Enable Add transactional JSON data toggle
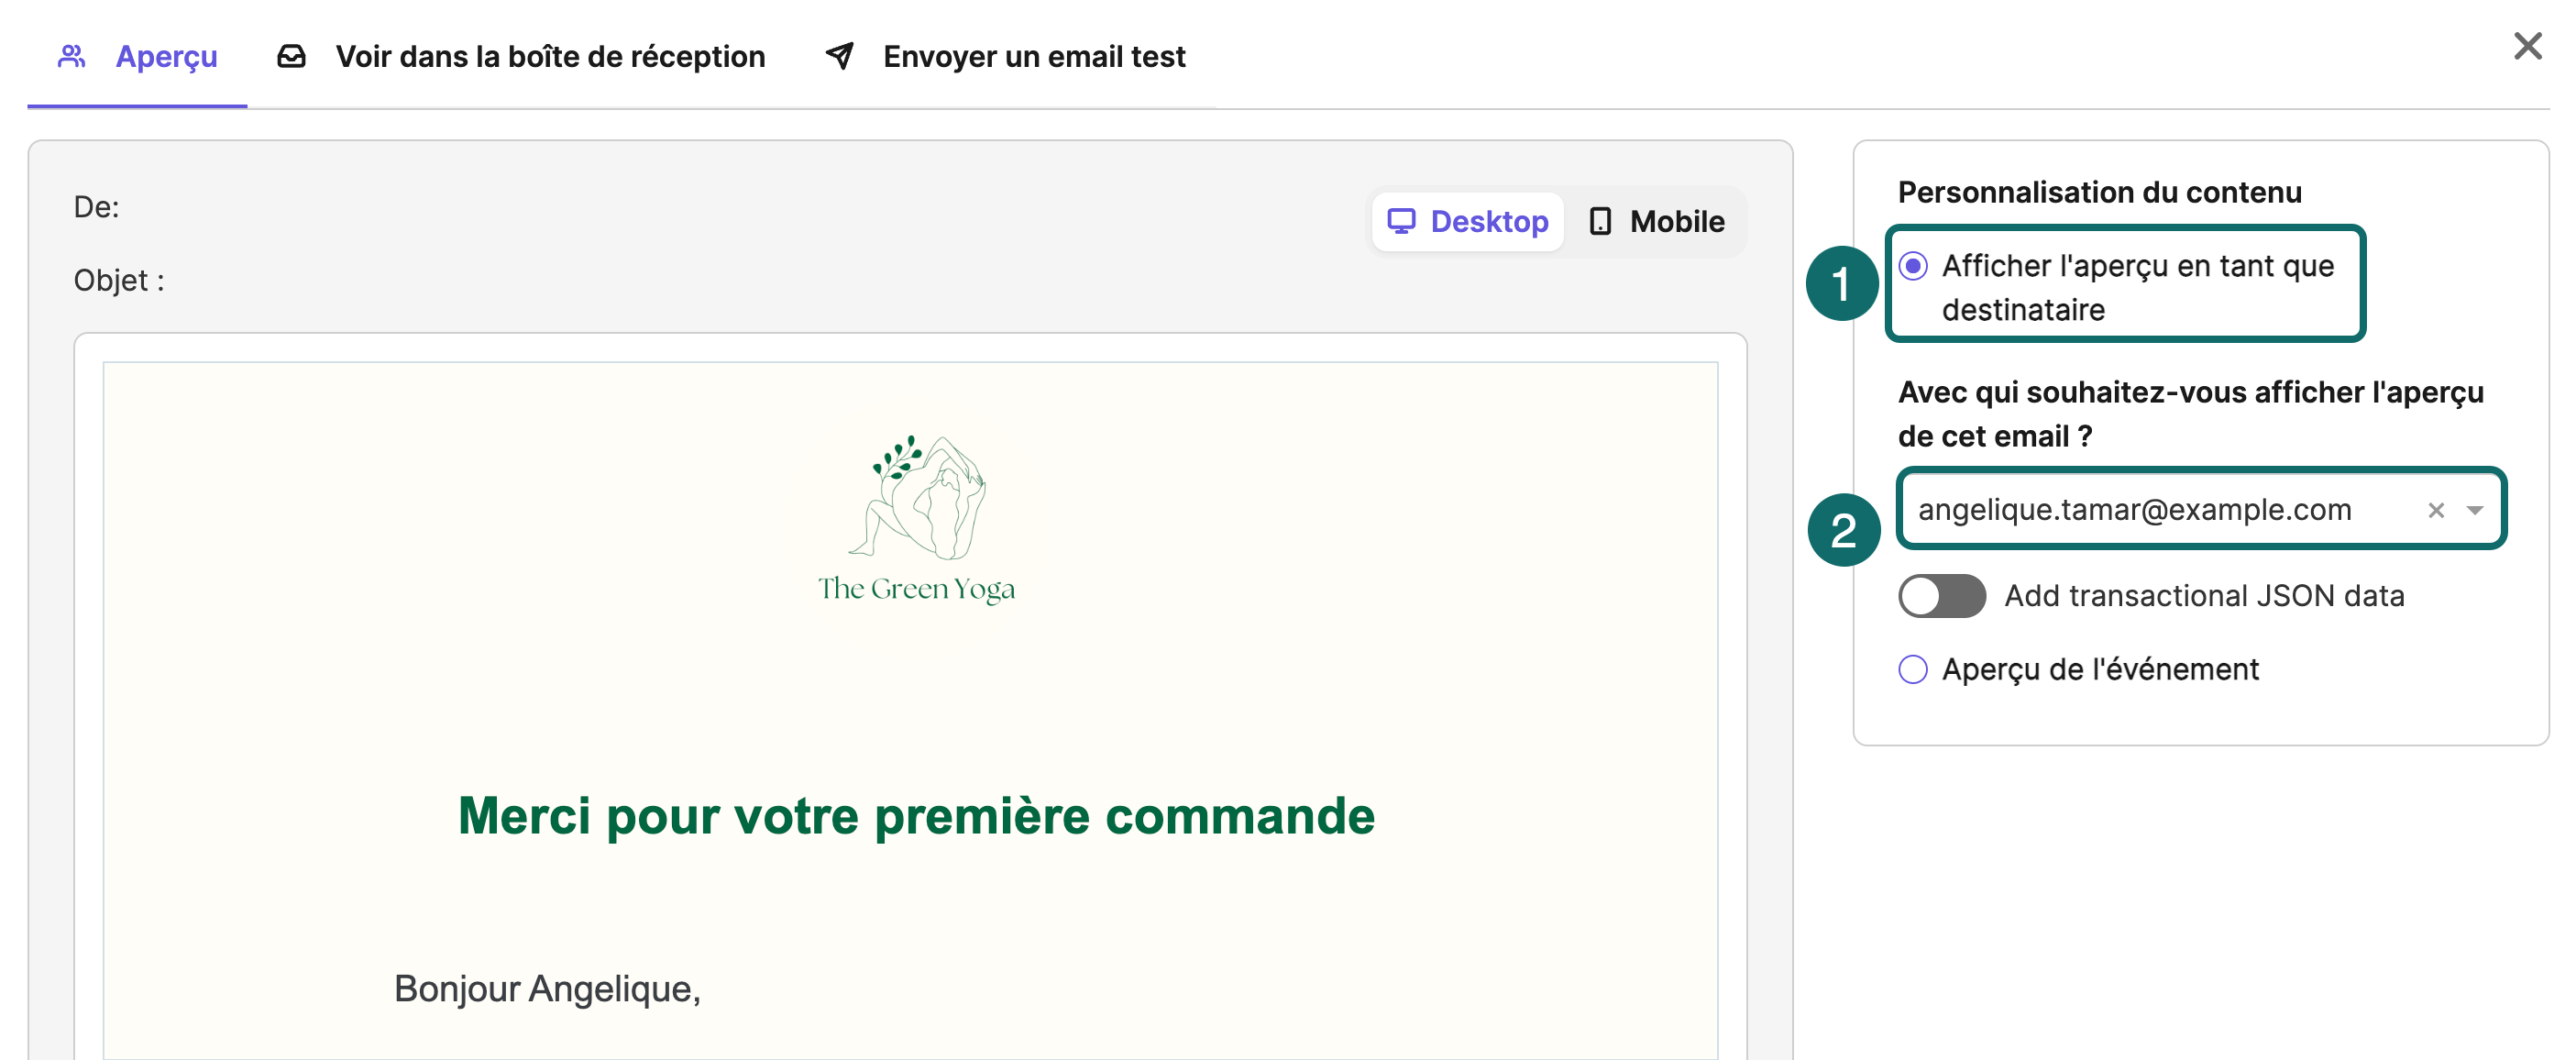Viewport: 2576px width, 1060px height. [1942, 596]
